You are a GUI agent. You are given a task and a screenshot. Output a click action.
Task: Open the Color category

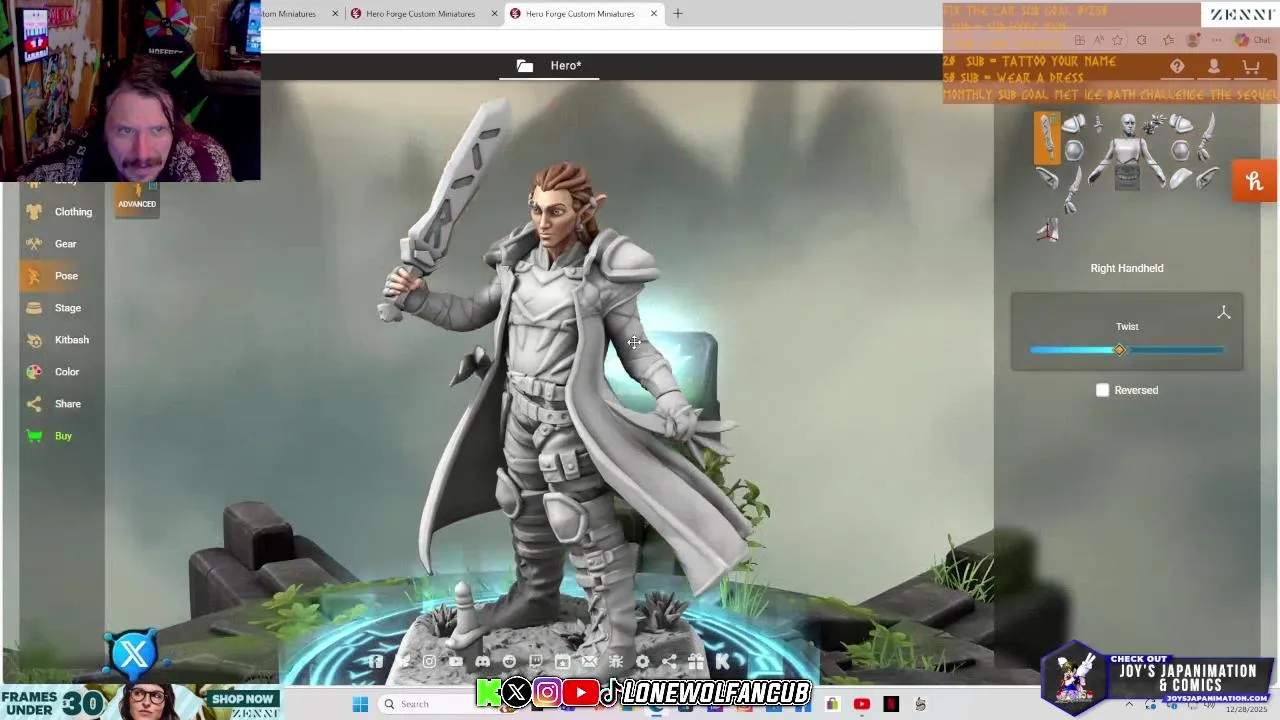59,372
